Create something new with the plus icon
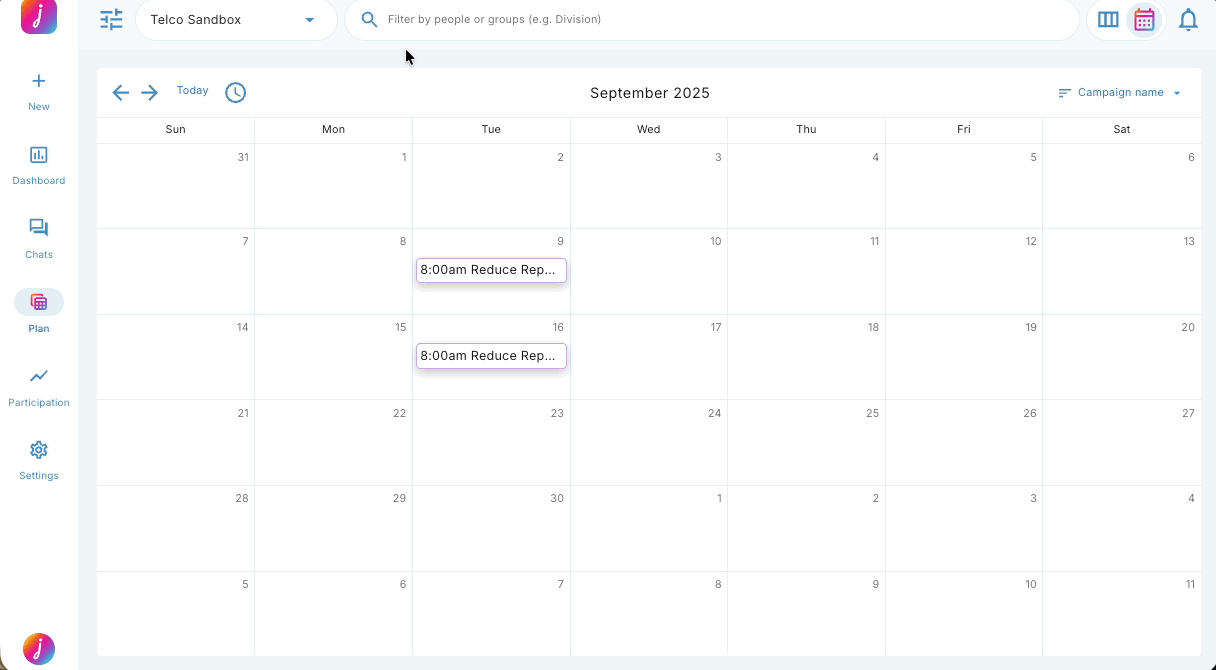1216x670 pixels. coord(38,81)
